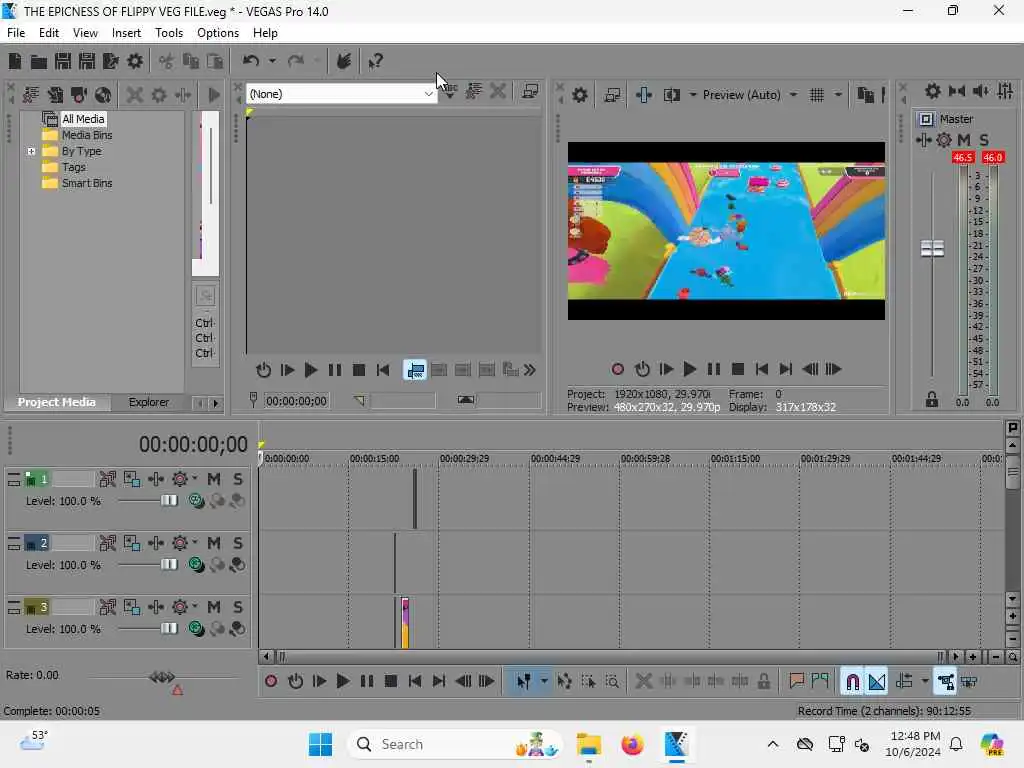
Task: Select the Smart Bins folder
Action: coord(87,184)
